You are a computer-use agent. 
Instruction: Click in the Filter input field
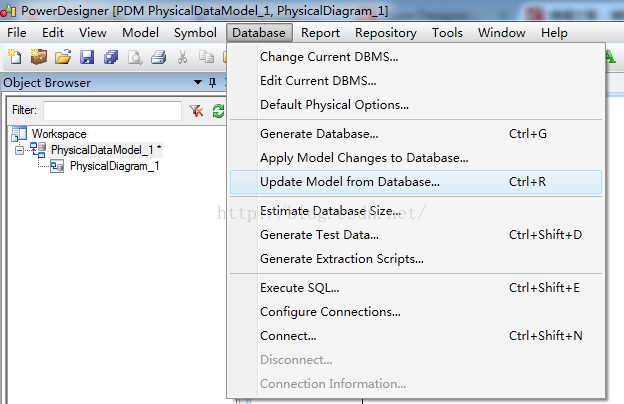(112, 110)
